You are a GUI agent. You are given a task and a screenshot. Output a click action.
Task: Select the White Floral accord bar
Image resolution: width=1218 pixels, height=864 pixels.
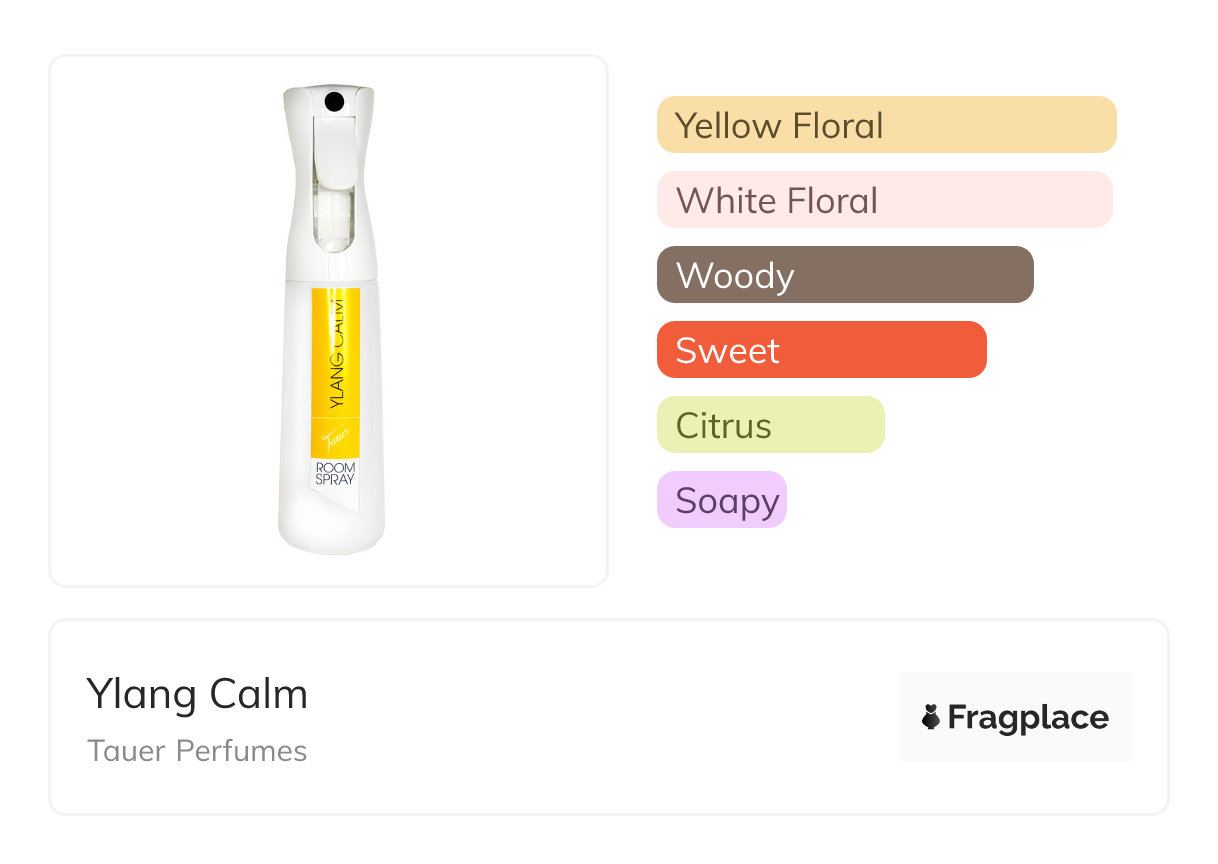[884, 200]
